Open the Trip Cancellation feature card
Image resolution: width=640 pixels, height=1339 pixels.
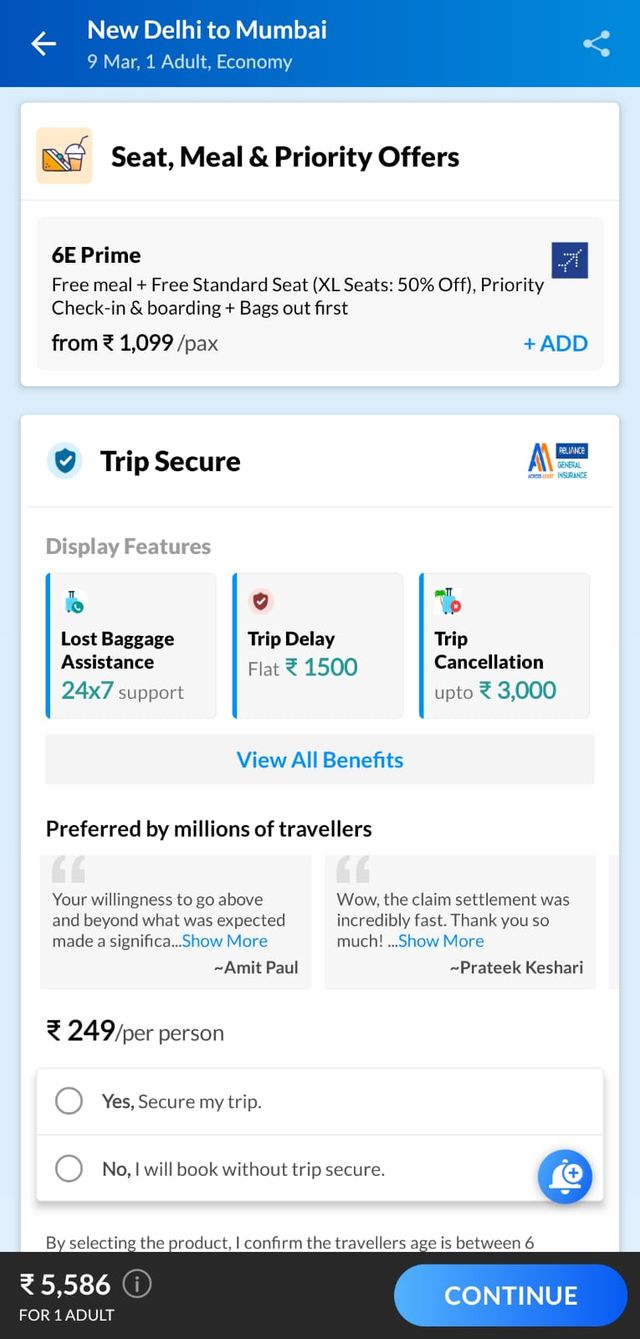pyautogui.click(x=504, y=645)
